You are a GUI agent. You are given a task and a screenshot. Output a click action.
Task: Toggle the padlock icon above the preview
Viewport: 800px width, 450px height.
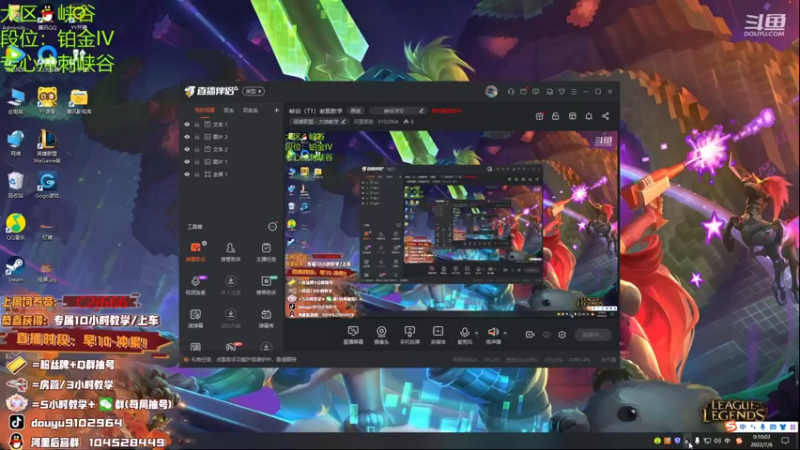tap(556, 116)
